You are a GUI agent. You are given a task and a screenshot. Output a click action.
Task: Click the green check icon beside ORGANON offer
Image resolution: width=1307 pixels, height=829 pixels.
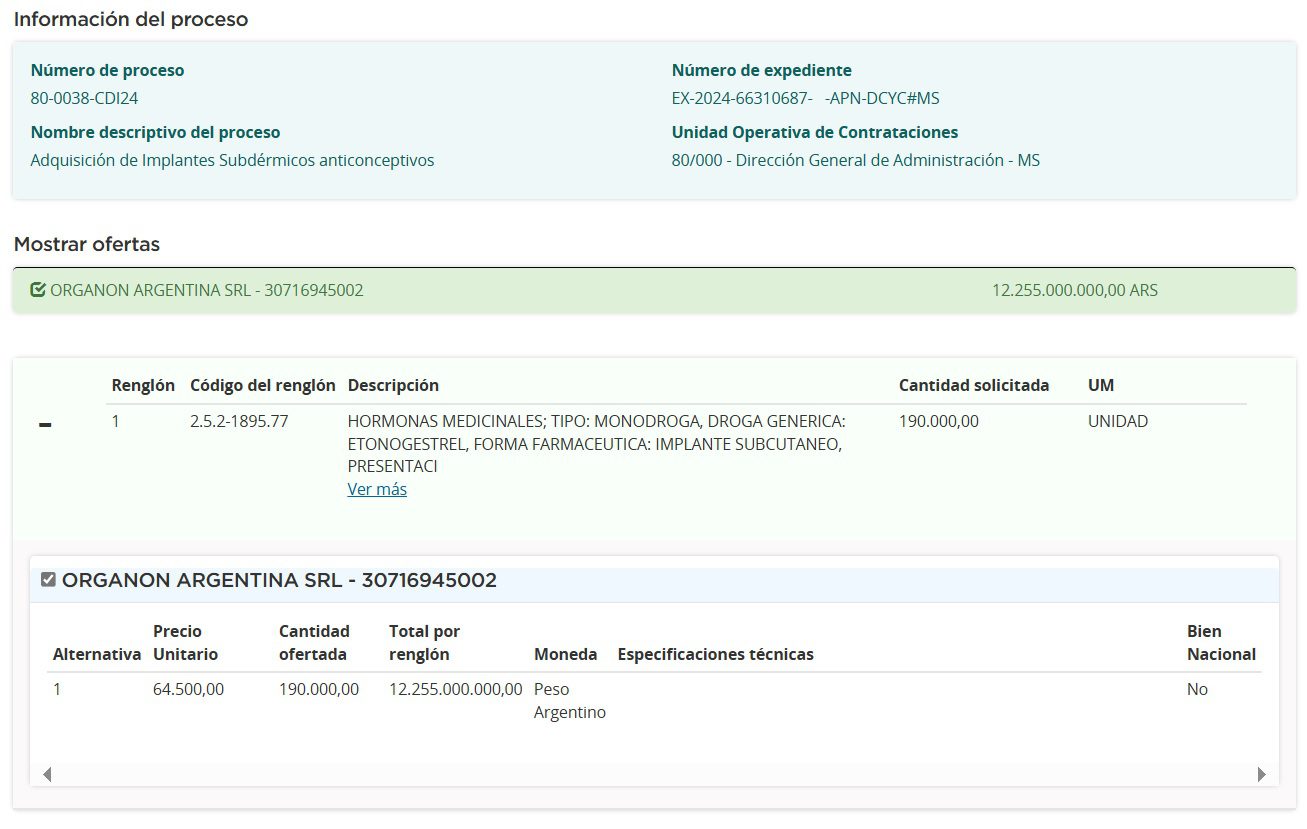click(x=38, y=290)
